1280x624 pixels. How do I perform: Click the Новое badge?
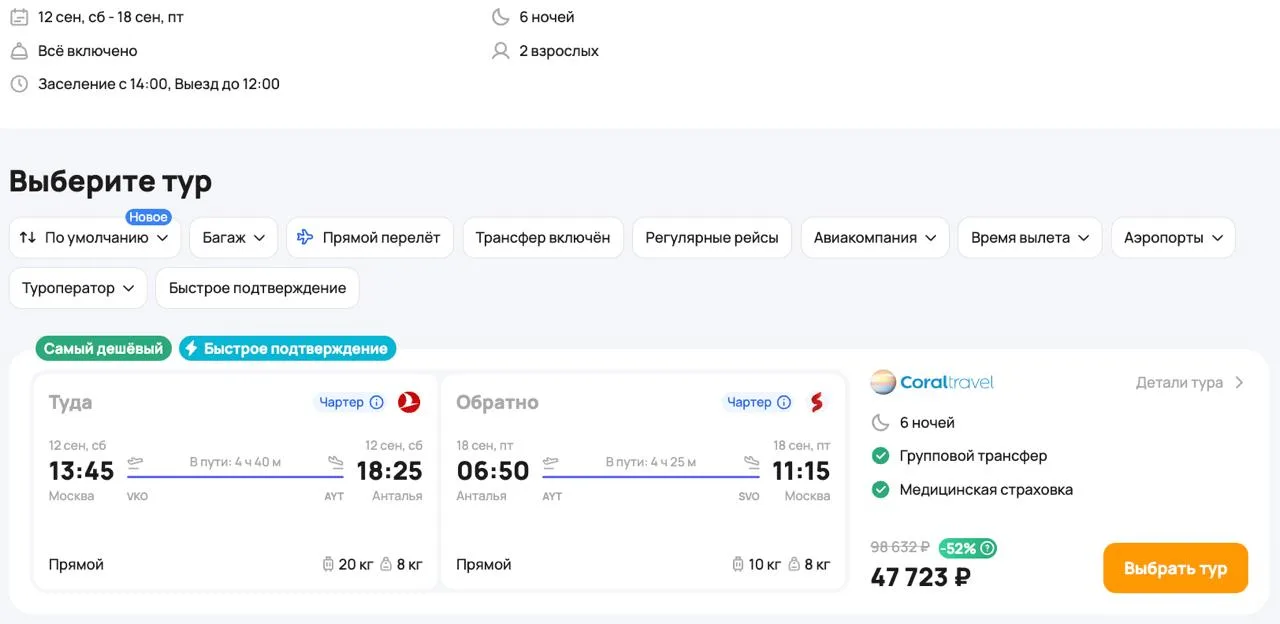point(148,217)
